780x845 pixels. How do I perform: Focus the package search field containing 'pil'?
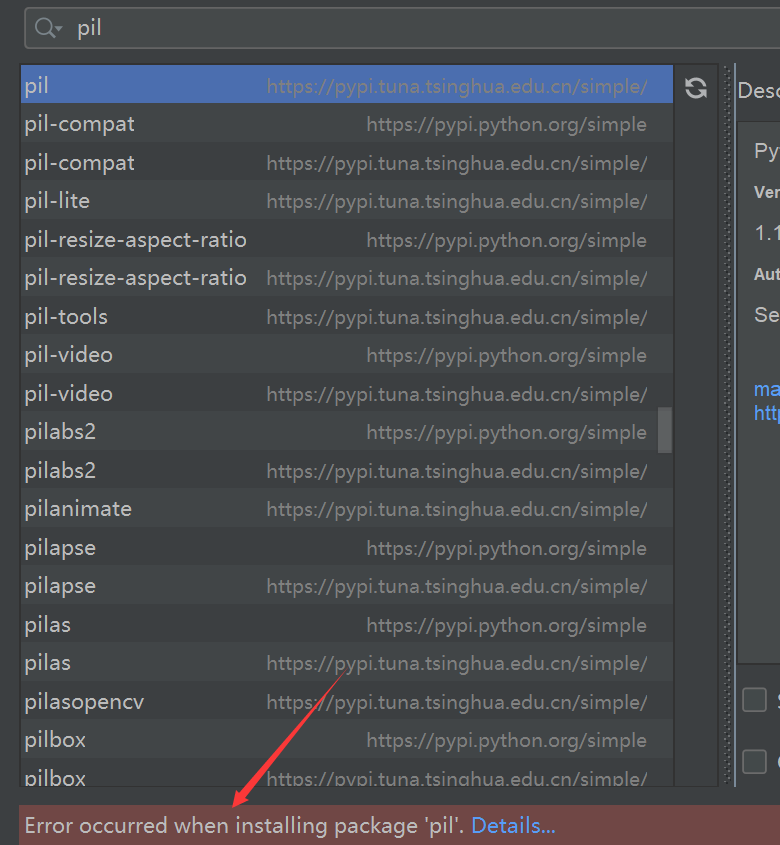402,28
